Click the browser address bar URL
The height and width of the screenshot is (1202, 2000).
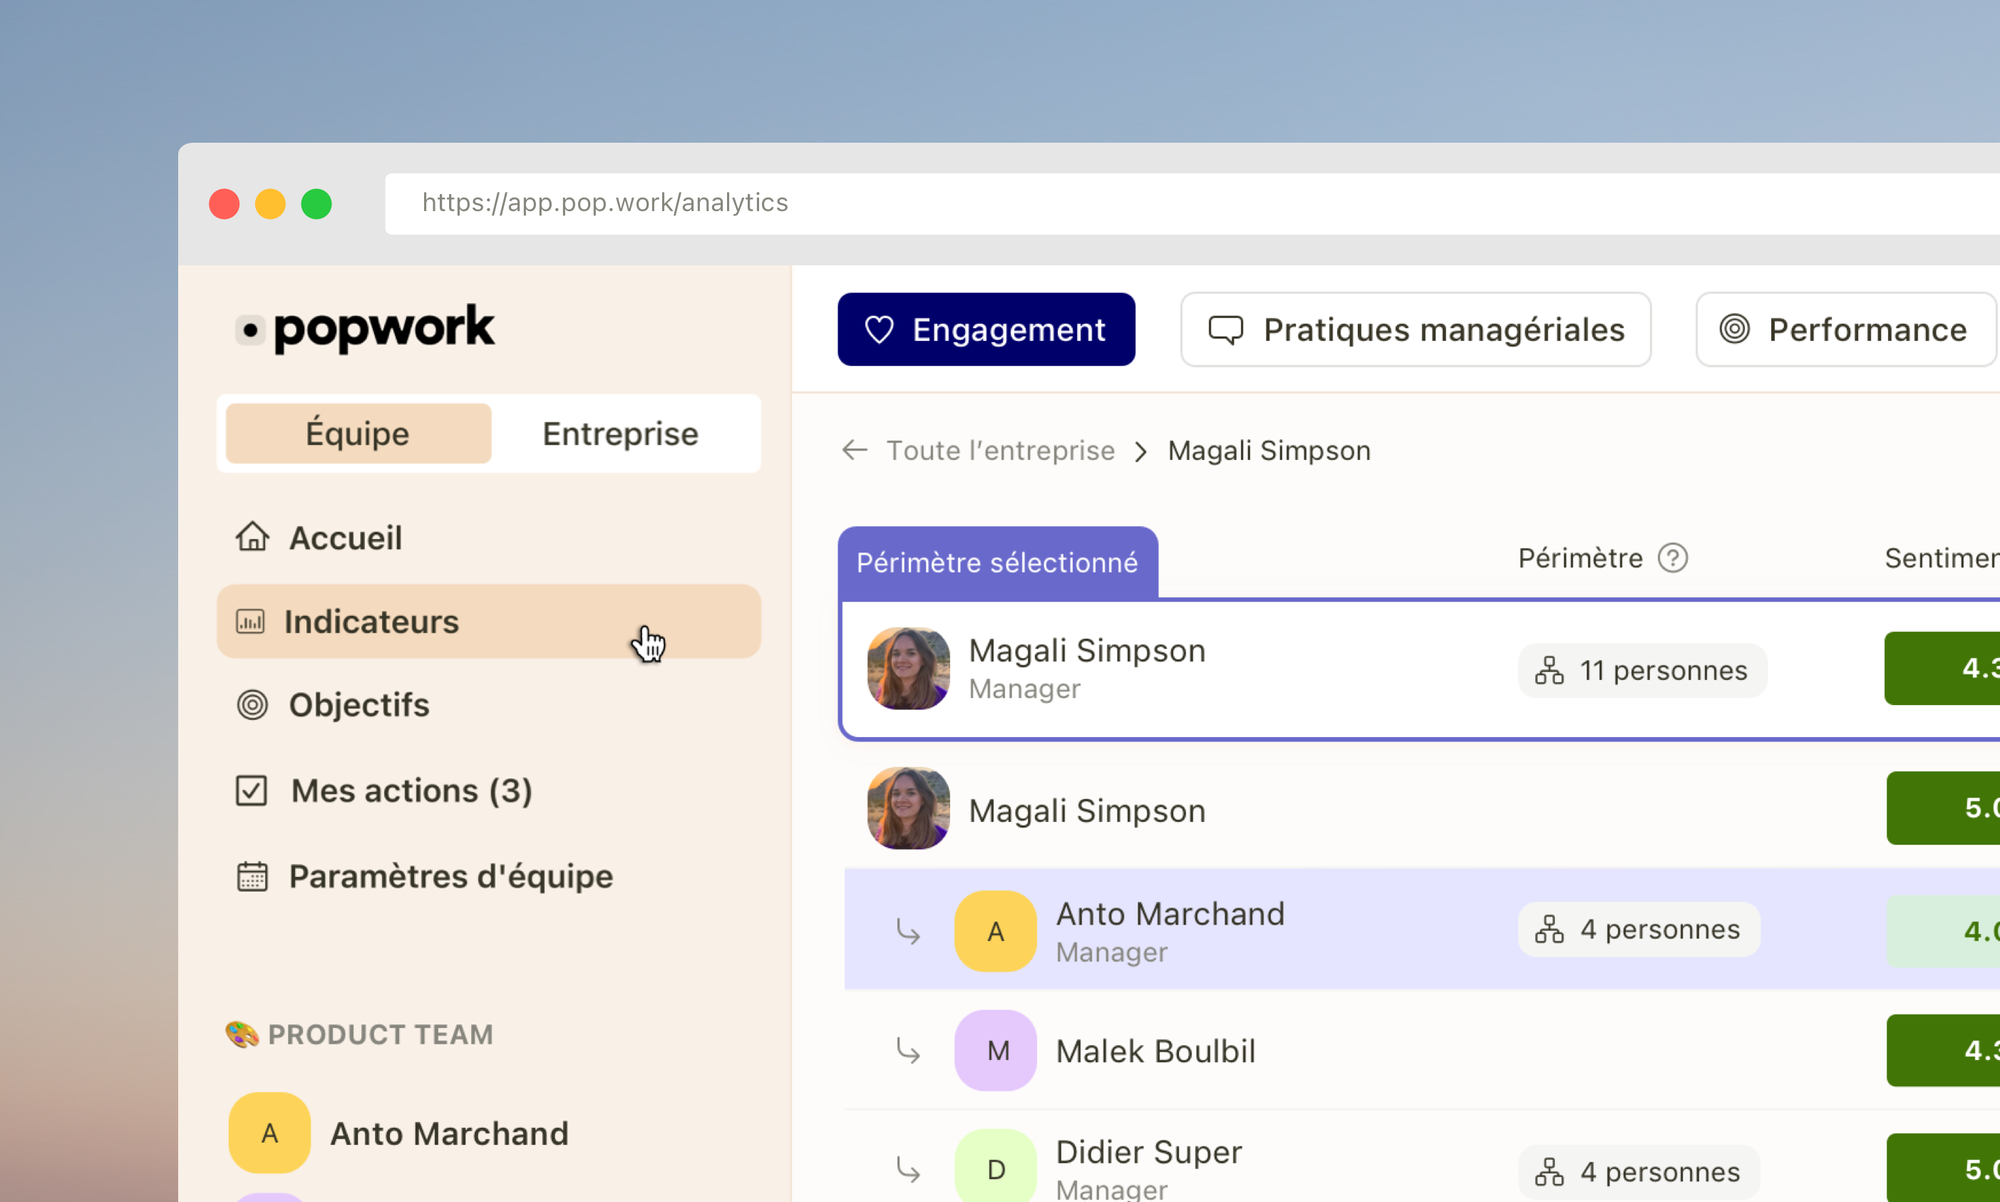(605, 203)
